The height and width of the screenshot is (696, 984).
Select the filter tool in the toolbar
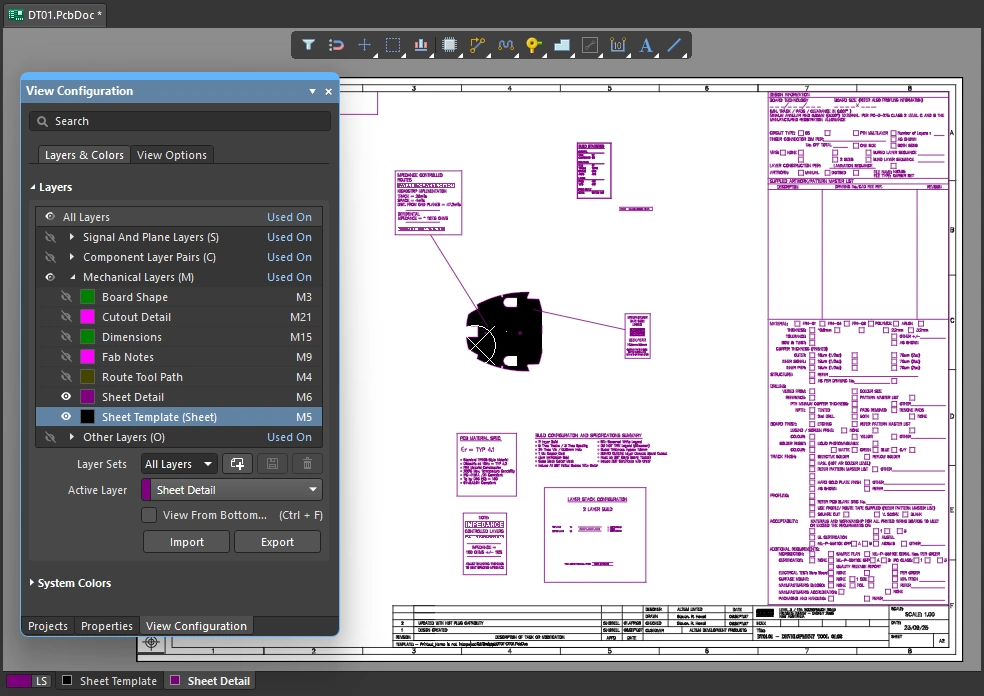pyautogui.click(x=309, y=45)
